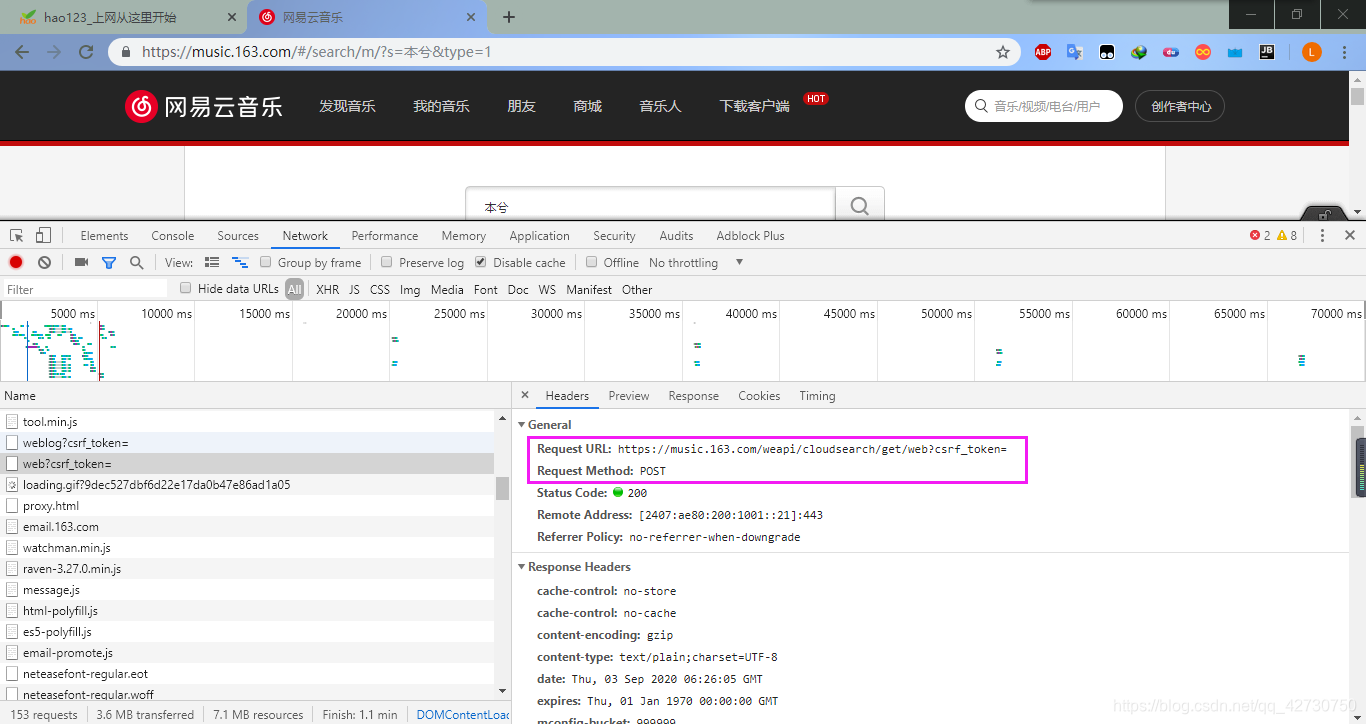Screen dimensions: 1366x724
Task: Click the request list vertical scrollbar thumb
Action: [x=502, y=487]
